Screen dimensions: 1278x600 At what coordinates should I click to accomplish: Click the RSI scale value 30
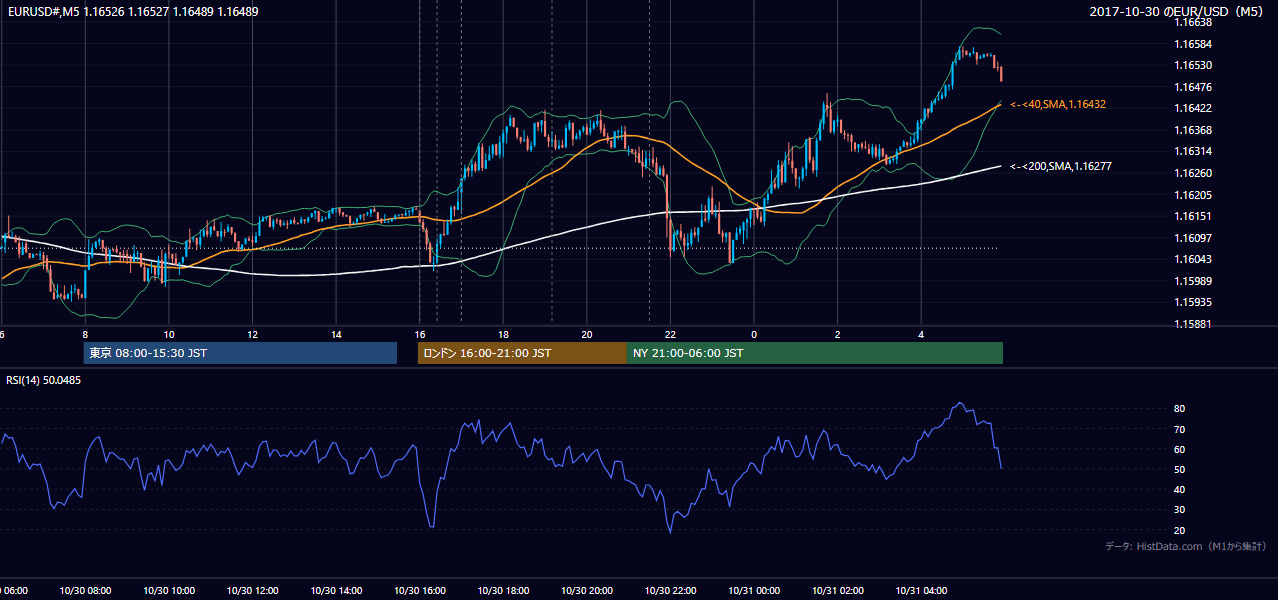[x=1180, y=510]
